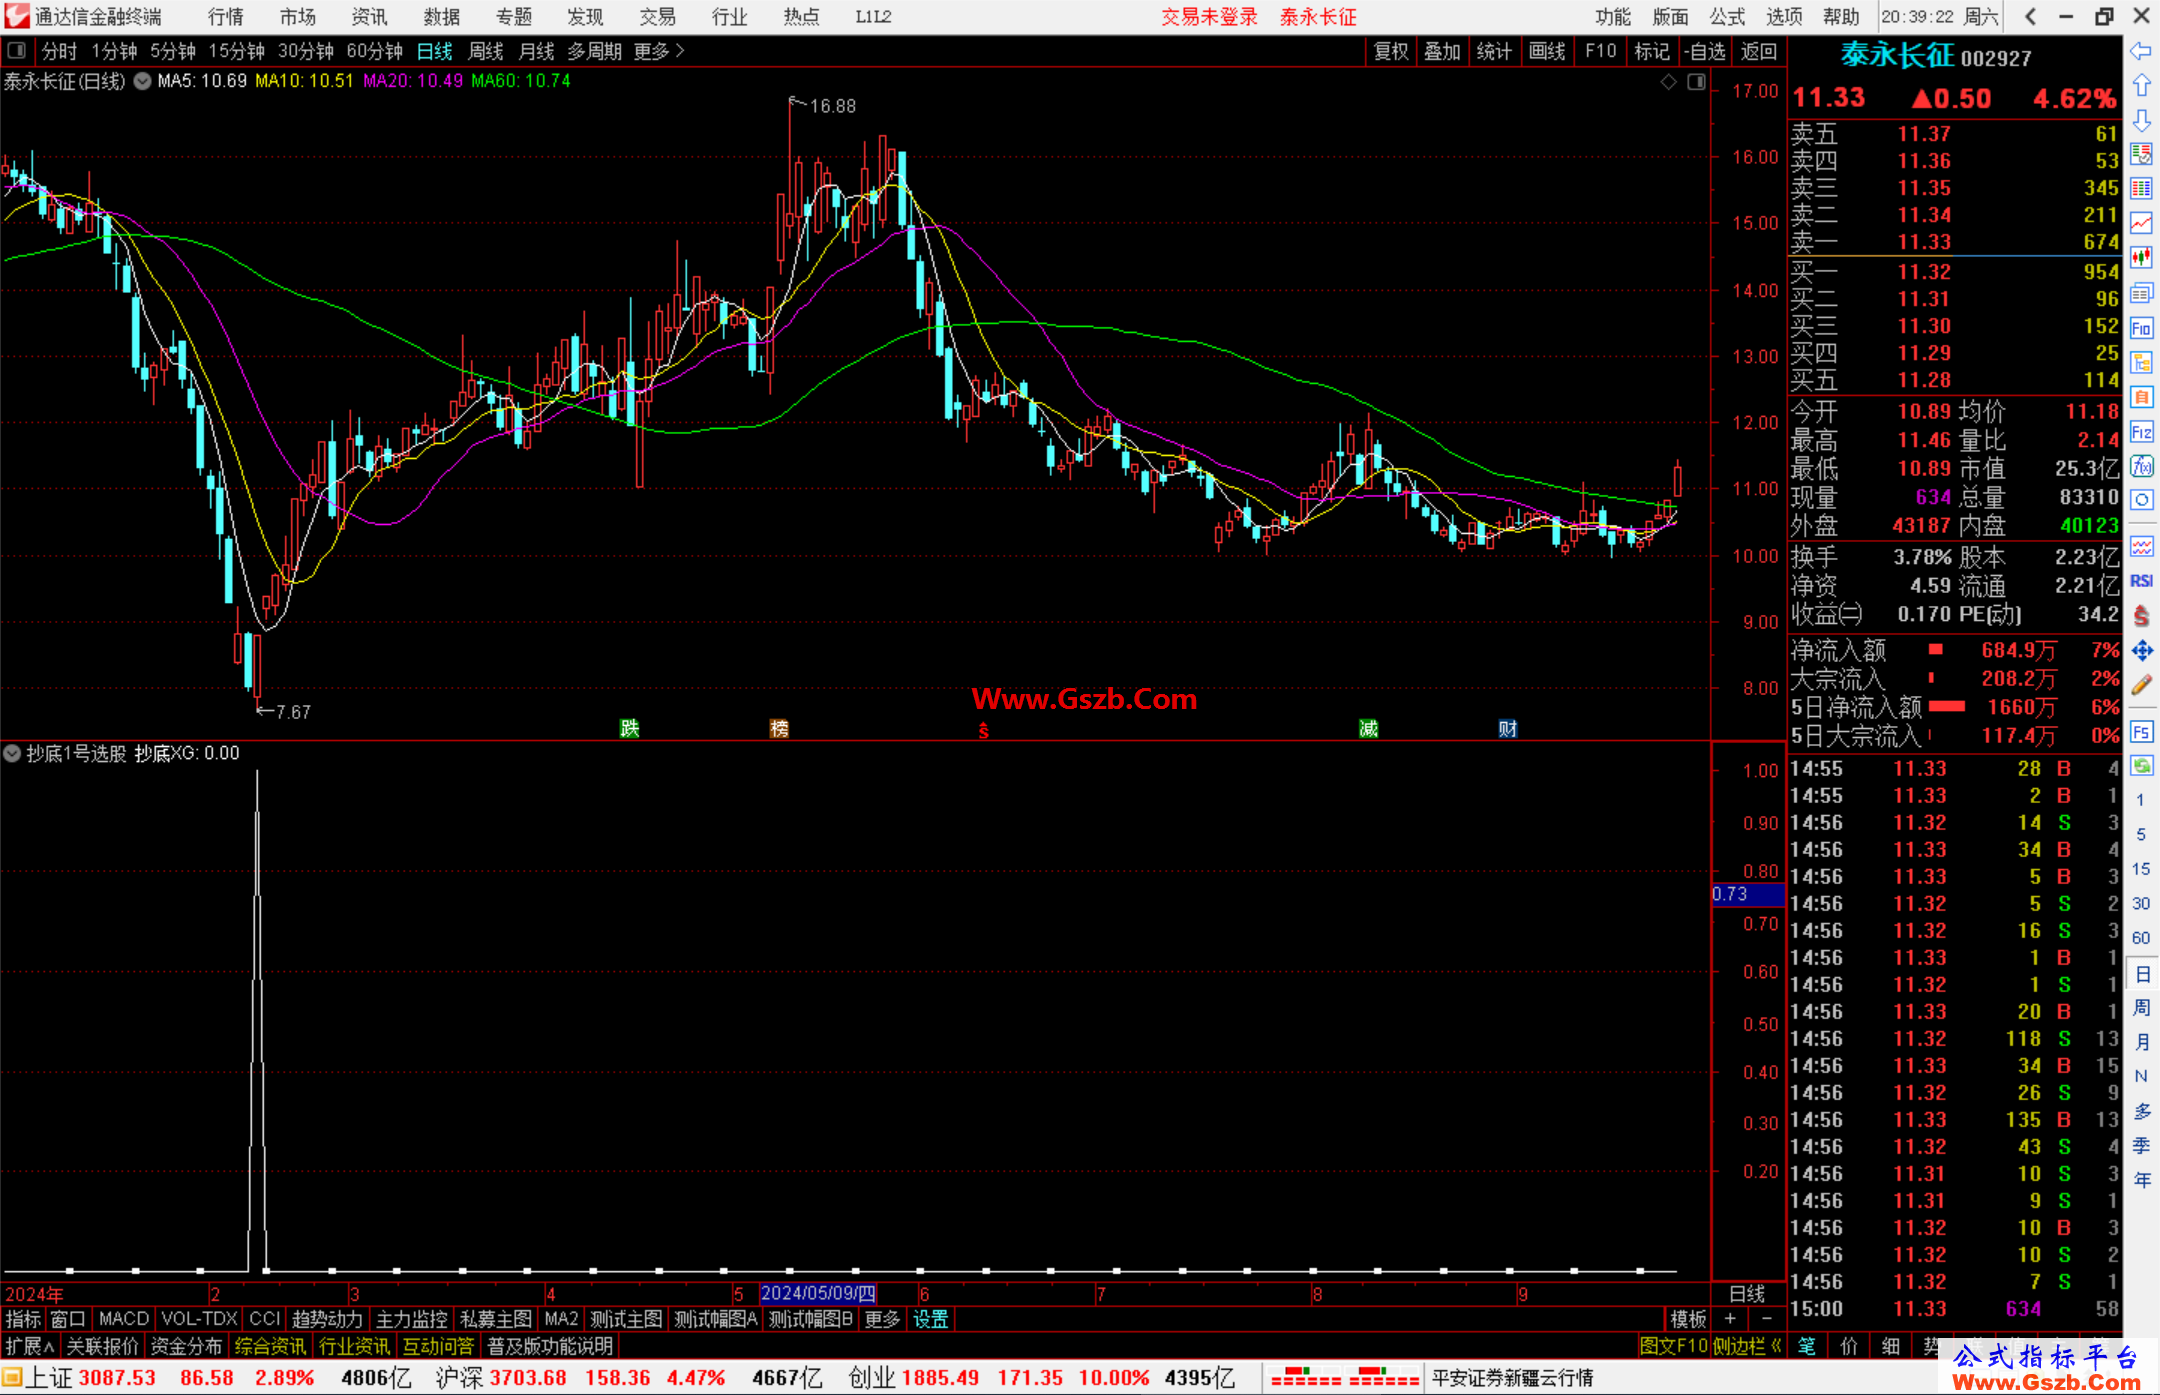Screen dimensions: 2160x1395
Task: Select monthly 月 period in sidebar
Action: pos(2141,1042)
